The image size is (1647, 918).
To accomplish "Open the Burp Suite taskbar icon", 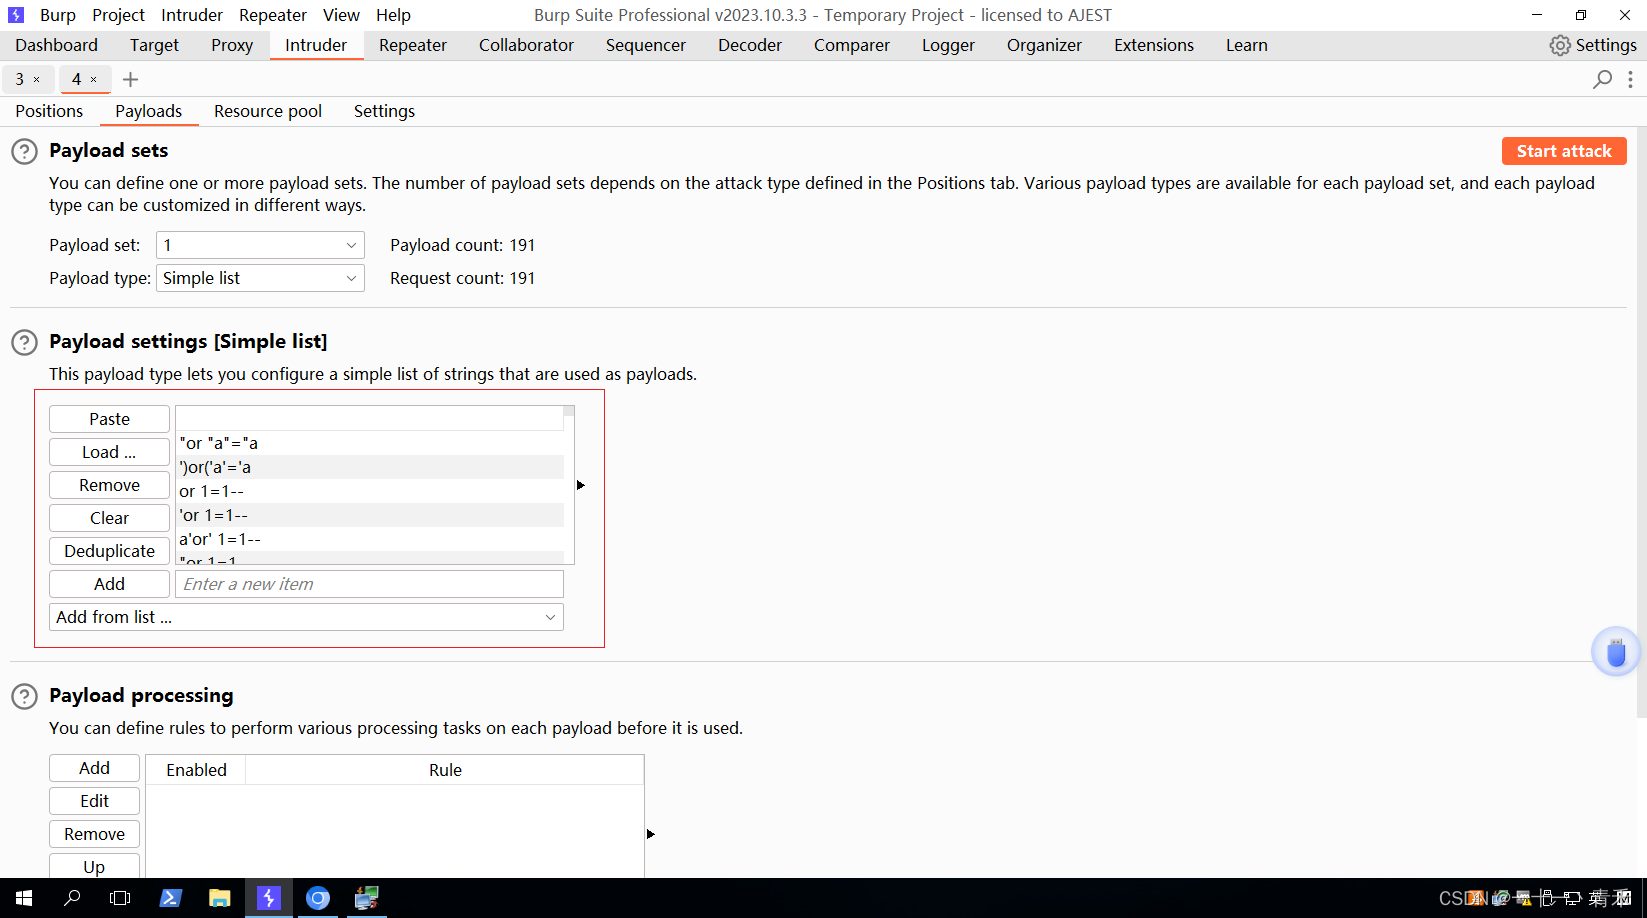I will coord(268,898).
